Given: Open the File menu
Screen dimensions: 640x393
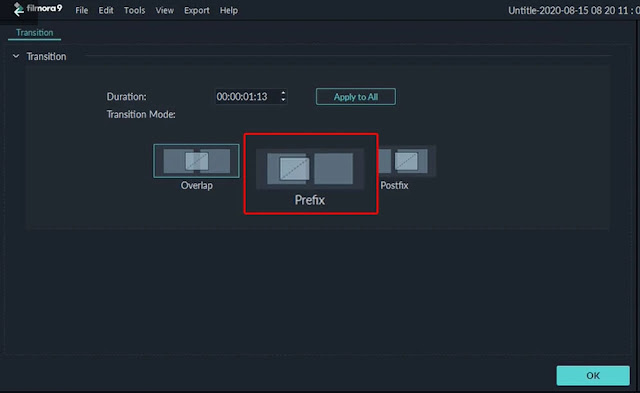Looking at the screenshot, I should [82, 11].
